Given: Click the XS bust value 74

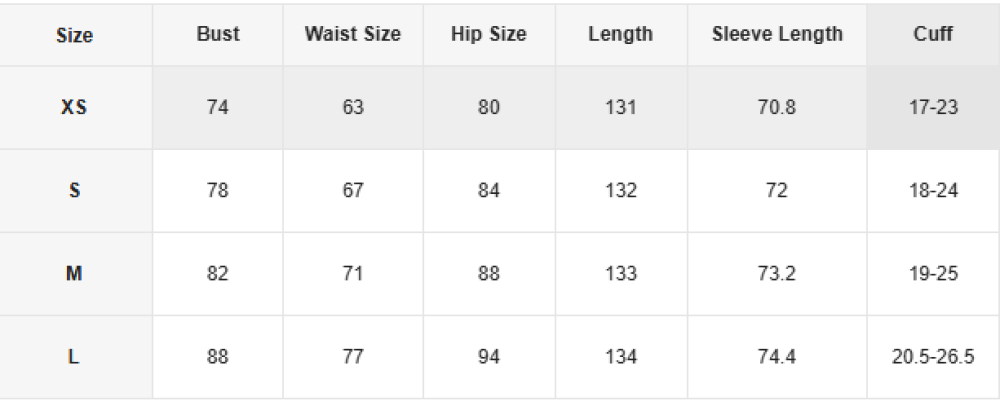Looking at the screenshot, I should click(218, 107).
